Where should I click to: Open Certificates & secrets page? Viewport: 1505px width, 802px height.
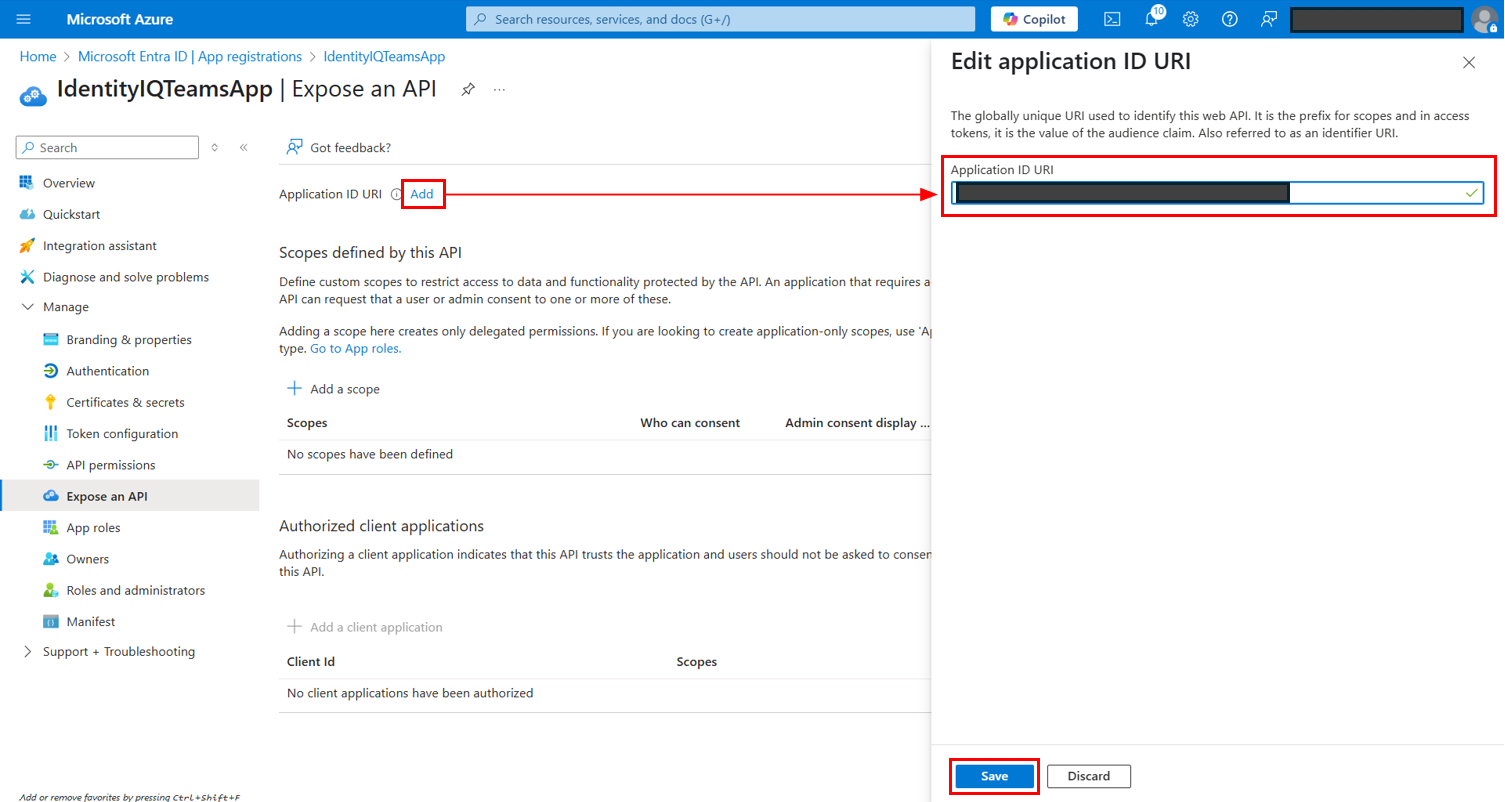pyautogui.click(x=125, y=402)
